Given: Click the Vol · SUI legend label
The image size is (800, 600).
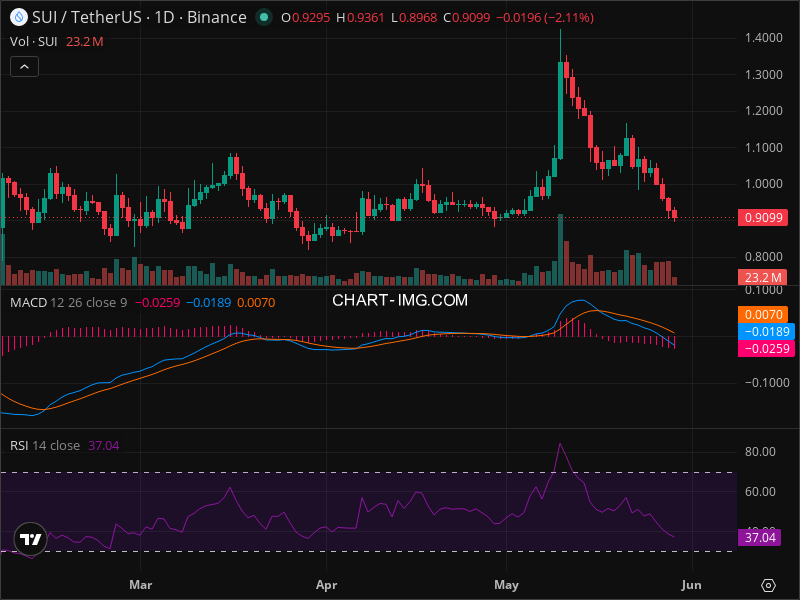Looking at the screenshot, I should point(34,41).
